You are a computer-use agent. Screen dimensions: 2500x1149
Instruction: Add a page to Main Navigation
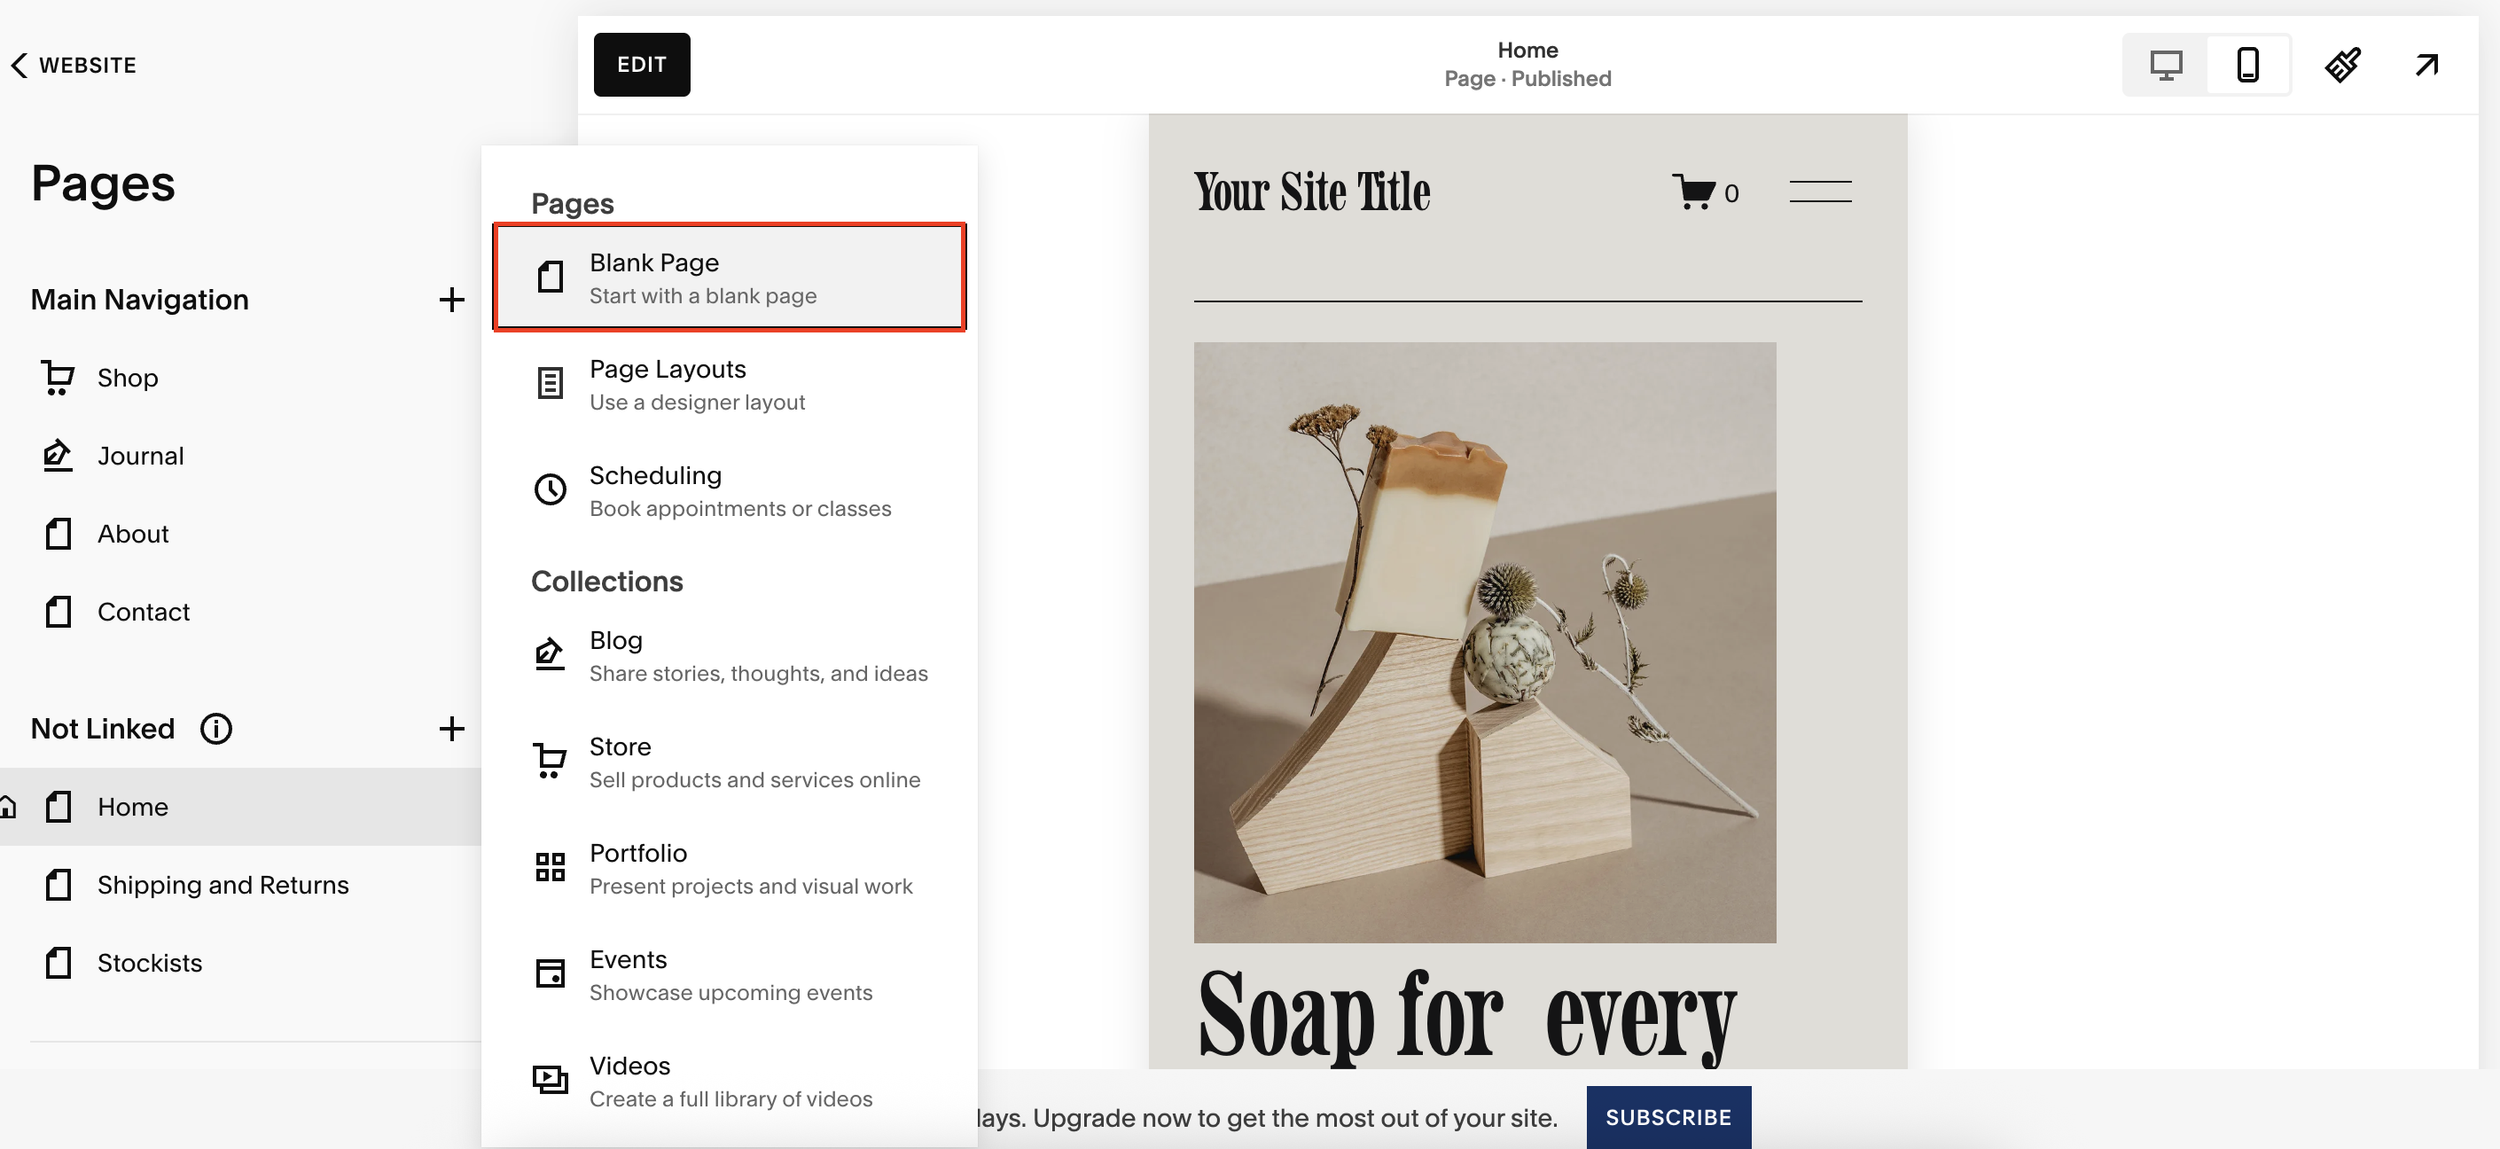452,300
